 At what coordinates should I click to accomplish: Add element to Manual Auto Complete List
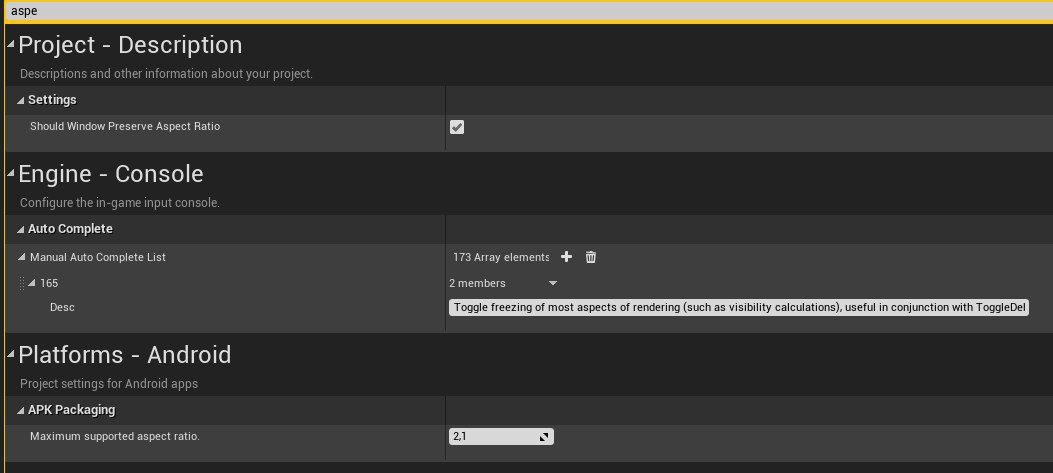566,257
